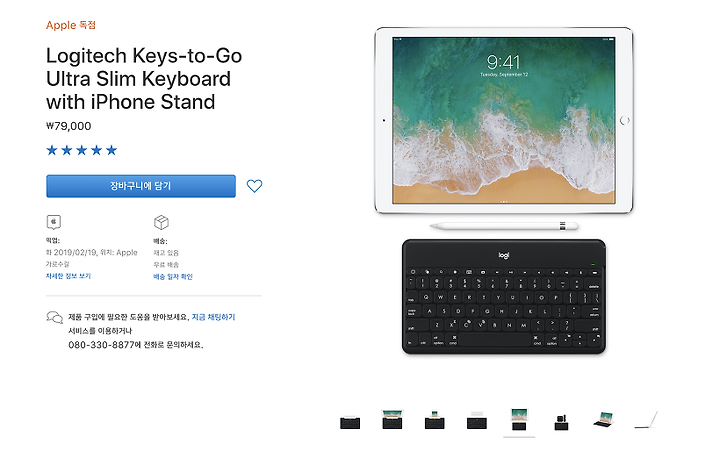Click the main iPad and keyboard product image
Image resolution: width=720 pixels, height=451 pixels.
click(x=504, y=191)
